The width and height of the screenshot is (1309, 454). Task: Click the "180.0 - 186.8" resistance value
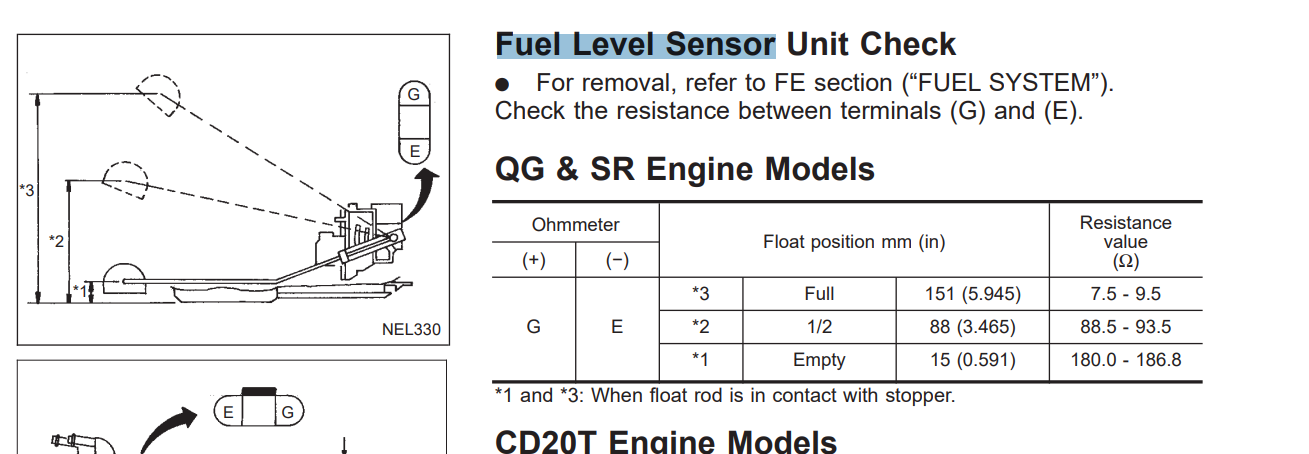[1125, 360]
